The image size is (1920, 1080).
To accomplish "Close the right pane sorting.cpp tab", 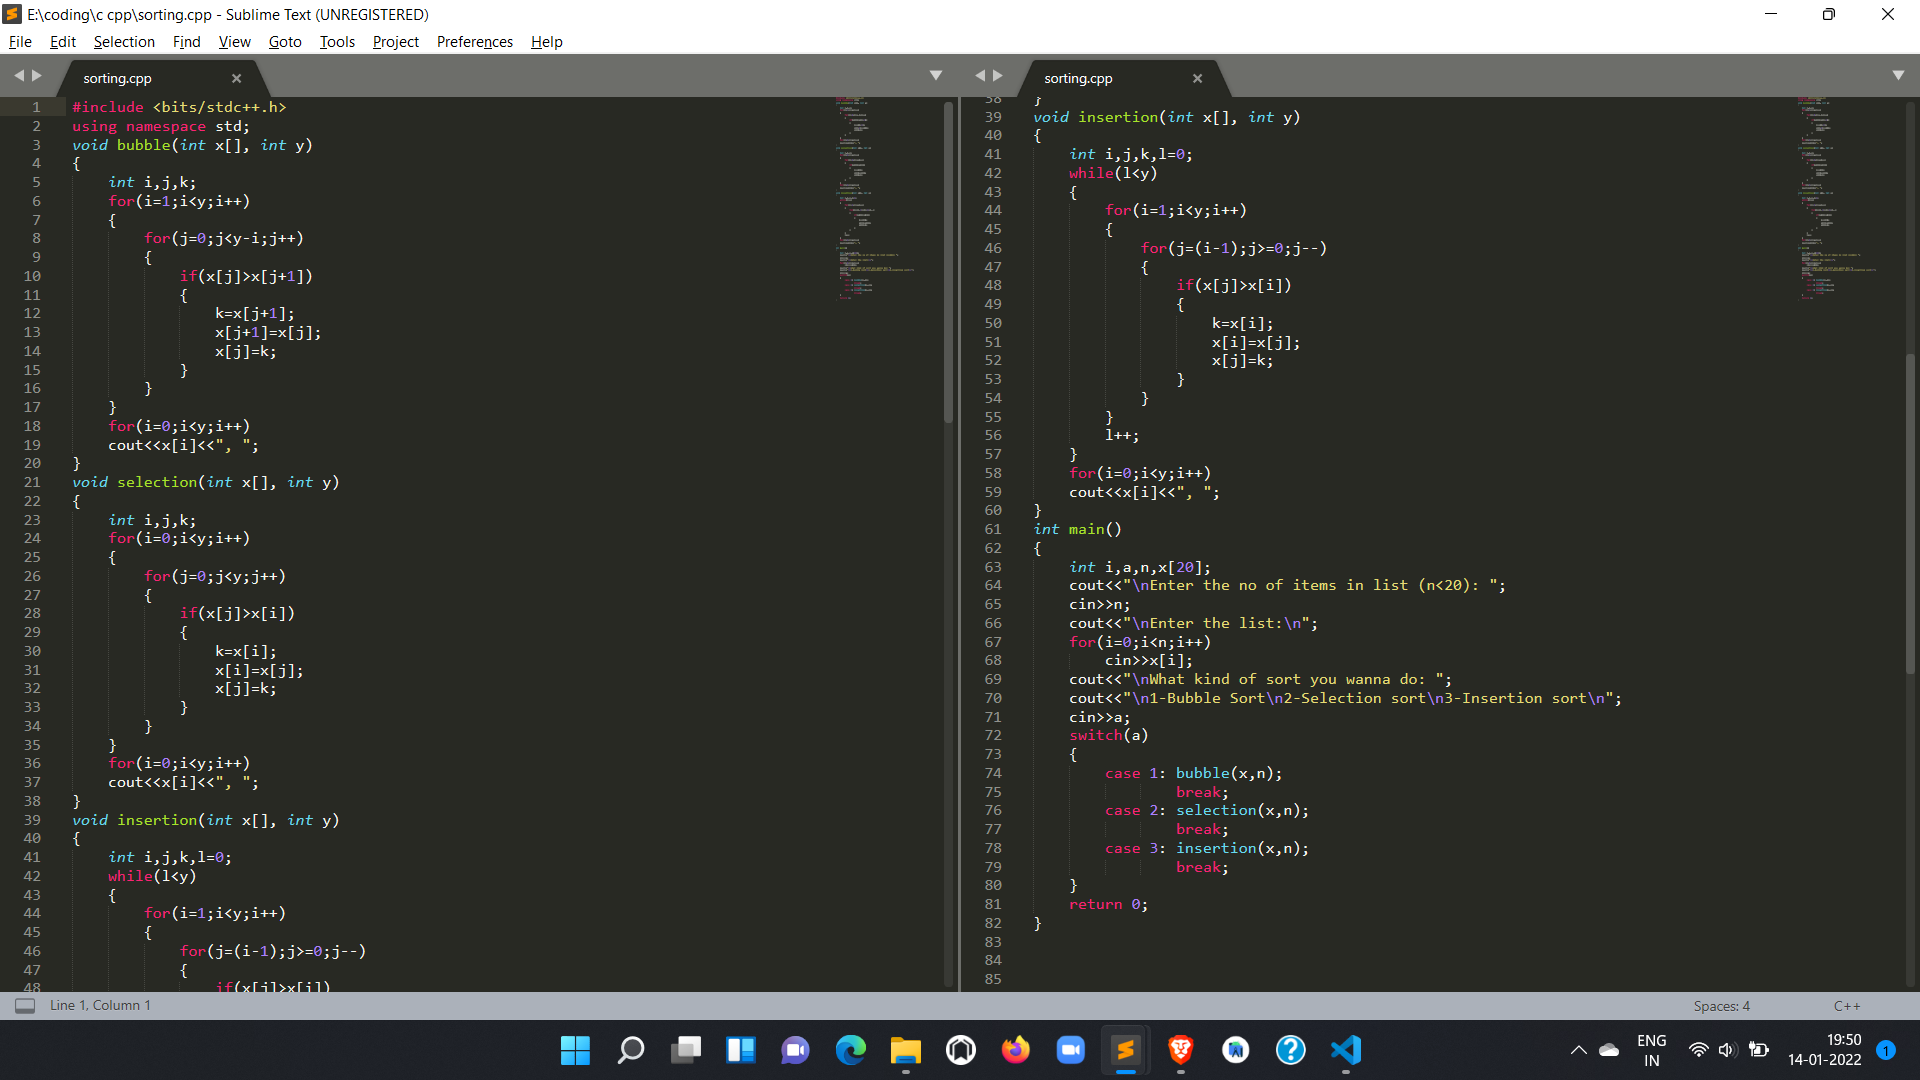I will pos(1197,78).
